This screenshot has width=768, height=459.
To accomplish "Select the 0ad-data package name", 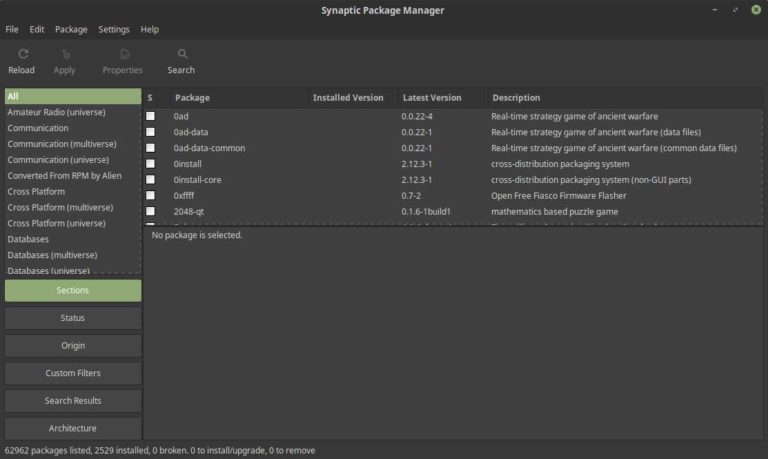I will tap(191, 132).
